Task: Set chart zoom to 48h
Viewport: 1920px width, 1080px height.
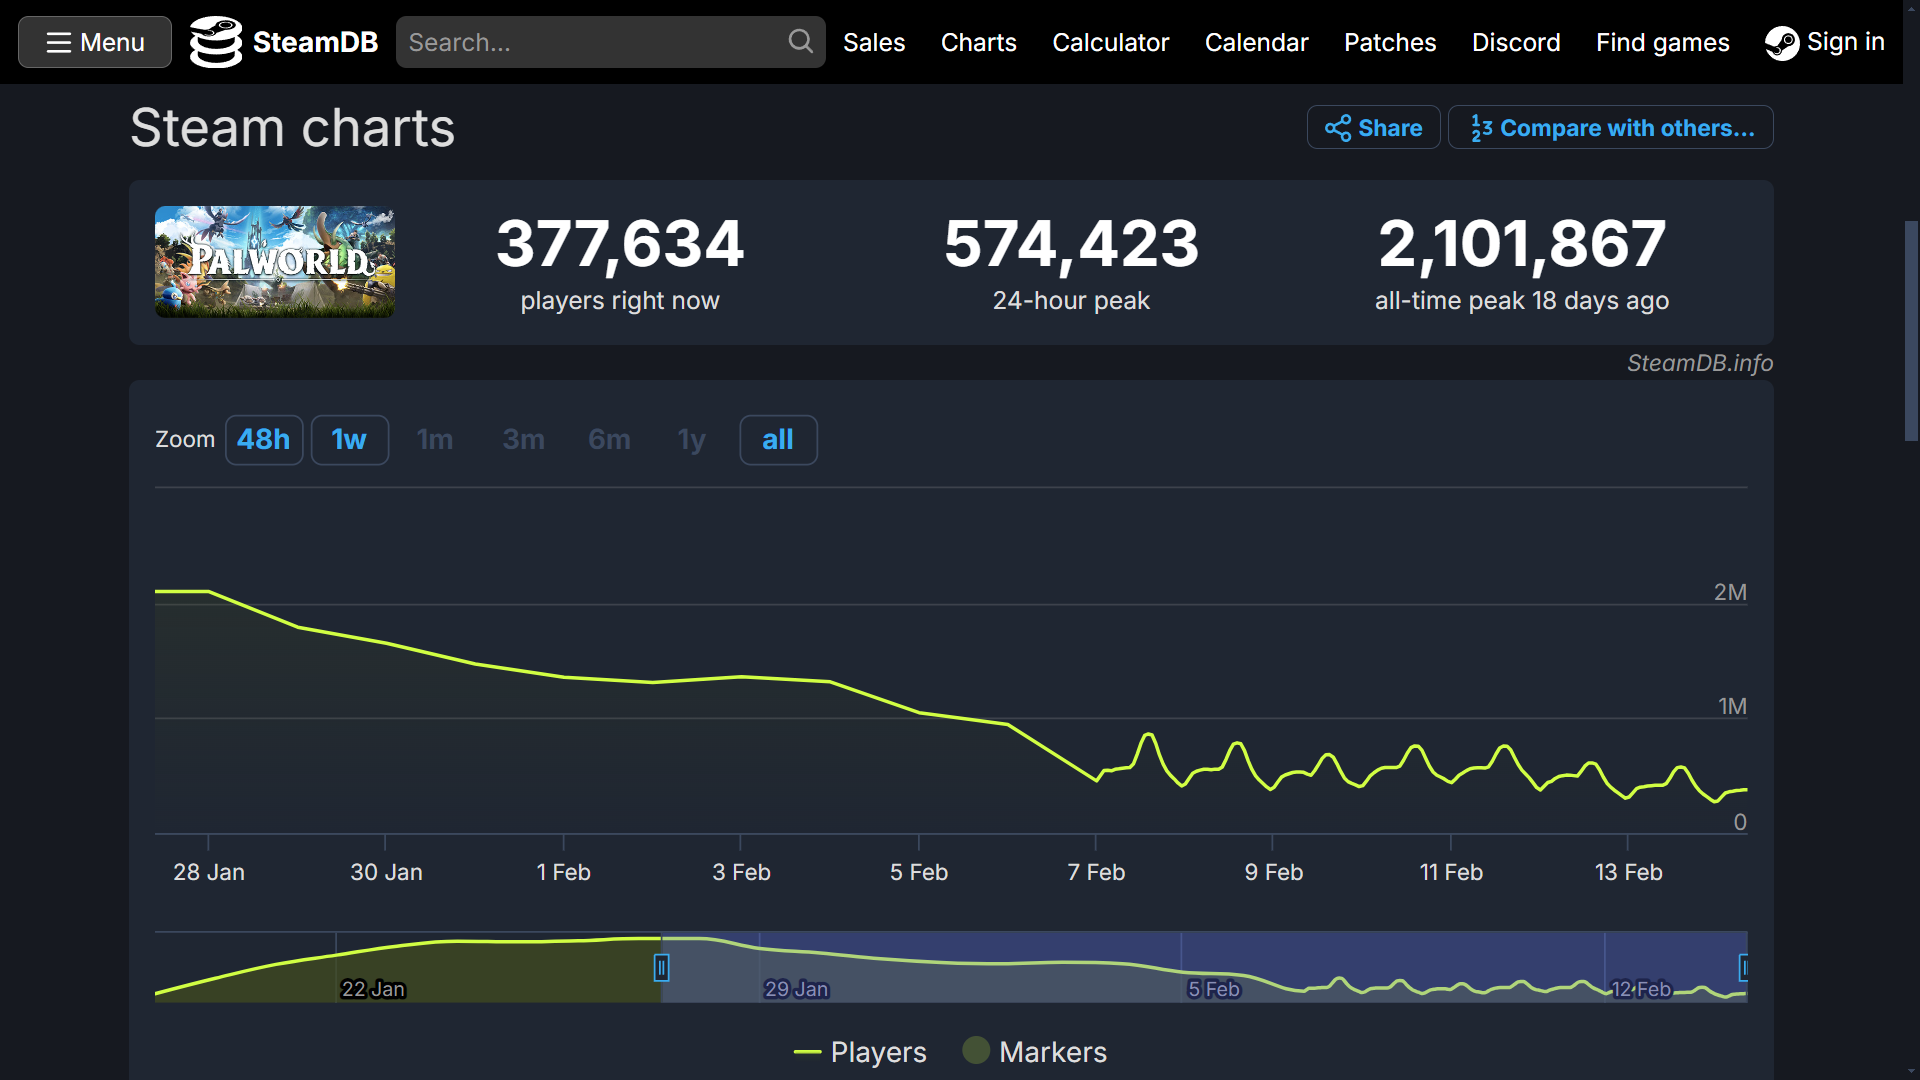Action: tap(264, 440)
